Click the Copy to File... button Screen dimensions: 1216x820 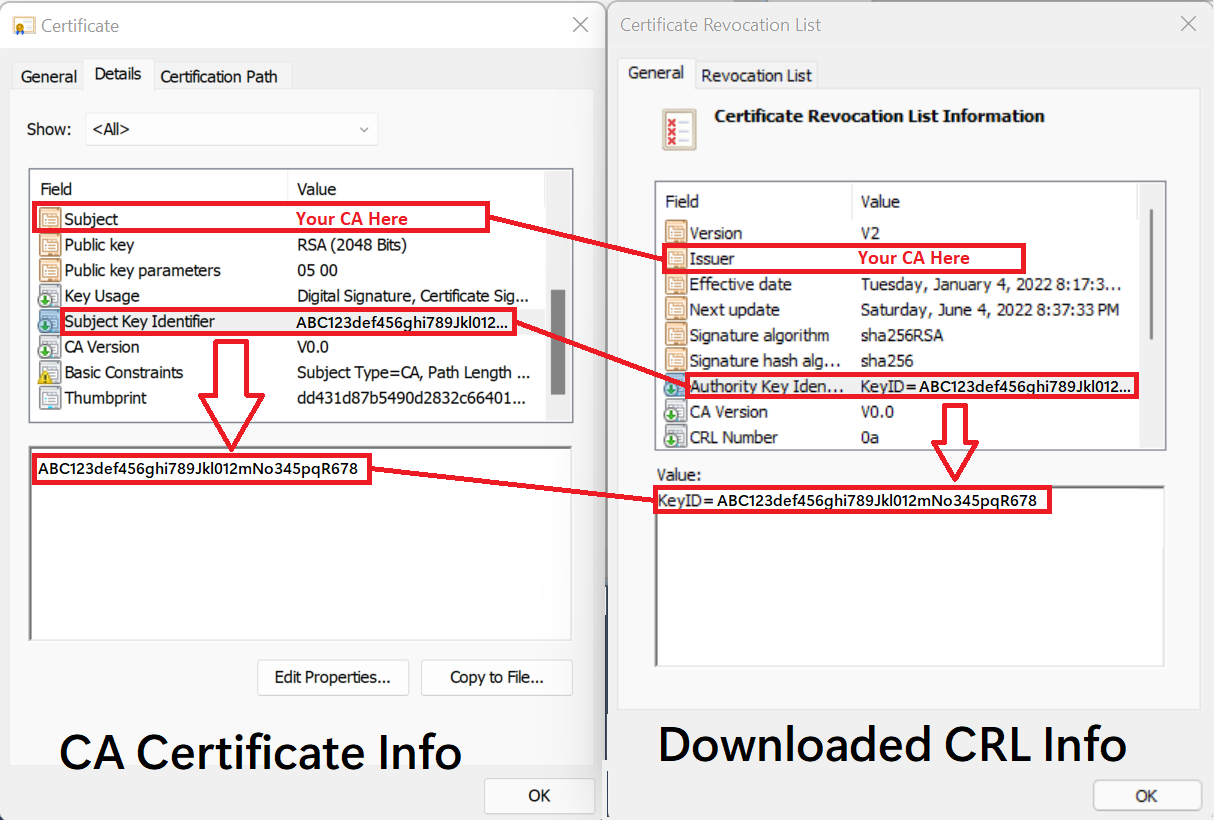click(x=497, y=677)
